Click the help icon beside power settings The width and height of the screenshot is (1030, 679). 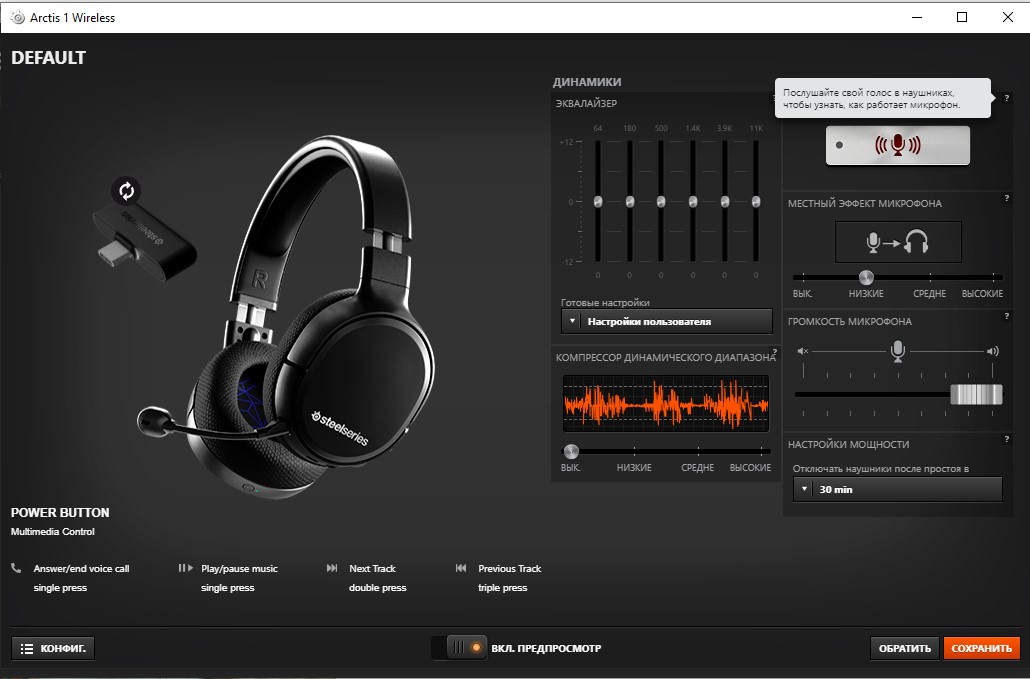[x=1006, y=439]
